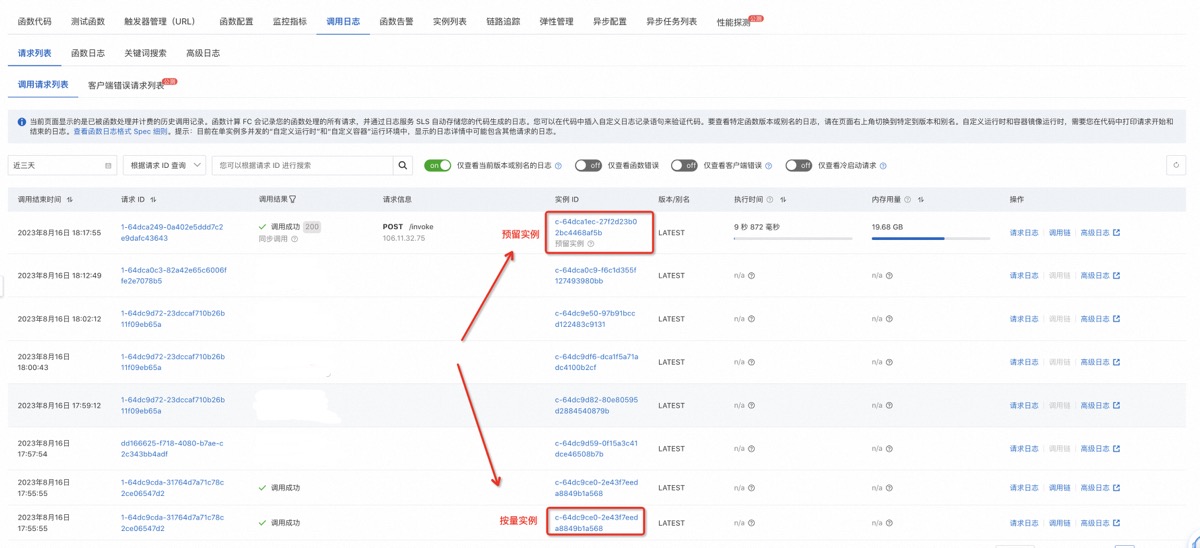Click help icon after 仅查看冷启动请求
This screenshot has width=1200, height=548.
coord(883,166)
